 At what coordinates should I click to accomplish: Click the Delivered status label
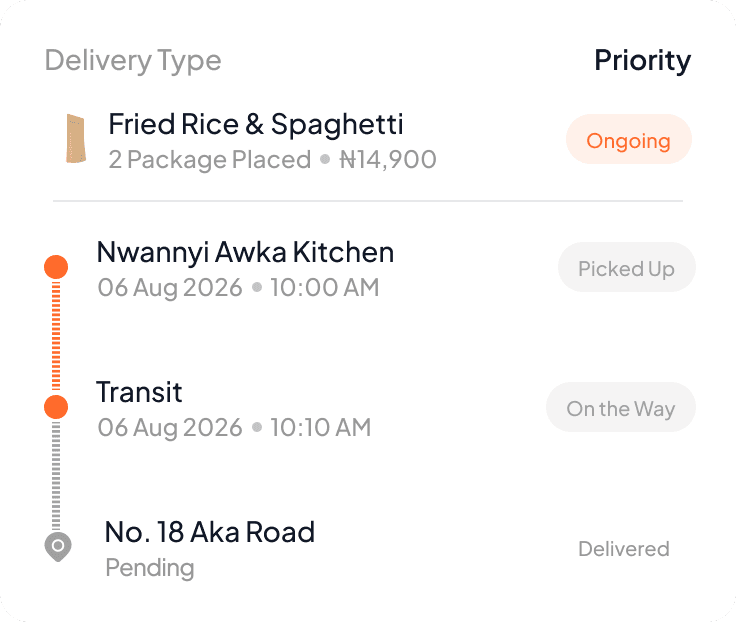pos(624,549)
